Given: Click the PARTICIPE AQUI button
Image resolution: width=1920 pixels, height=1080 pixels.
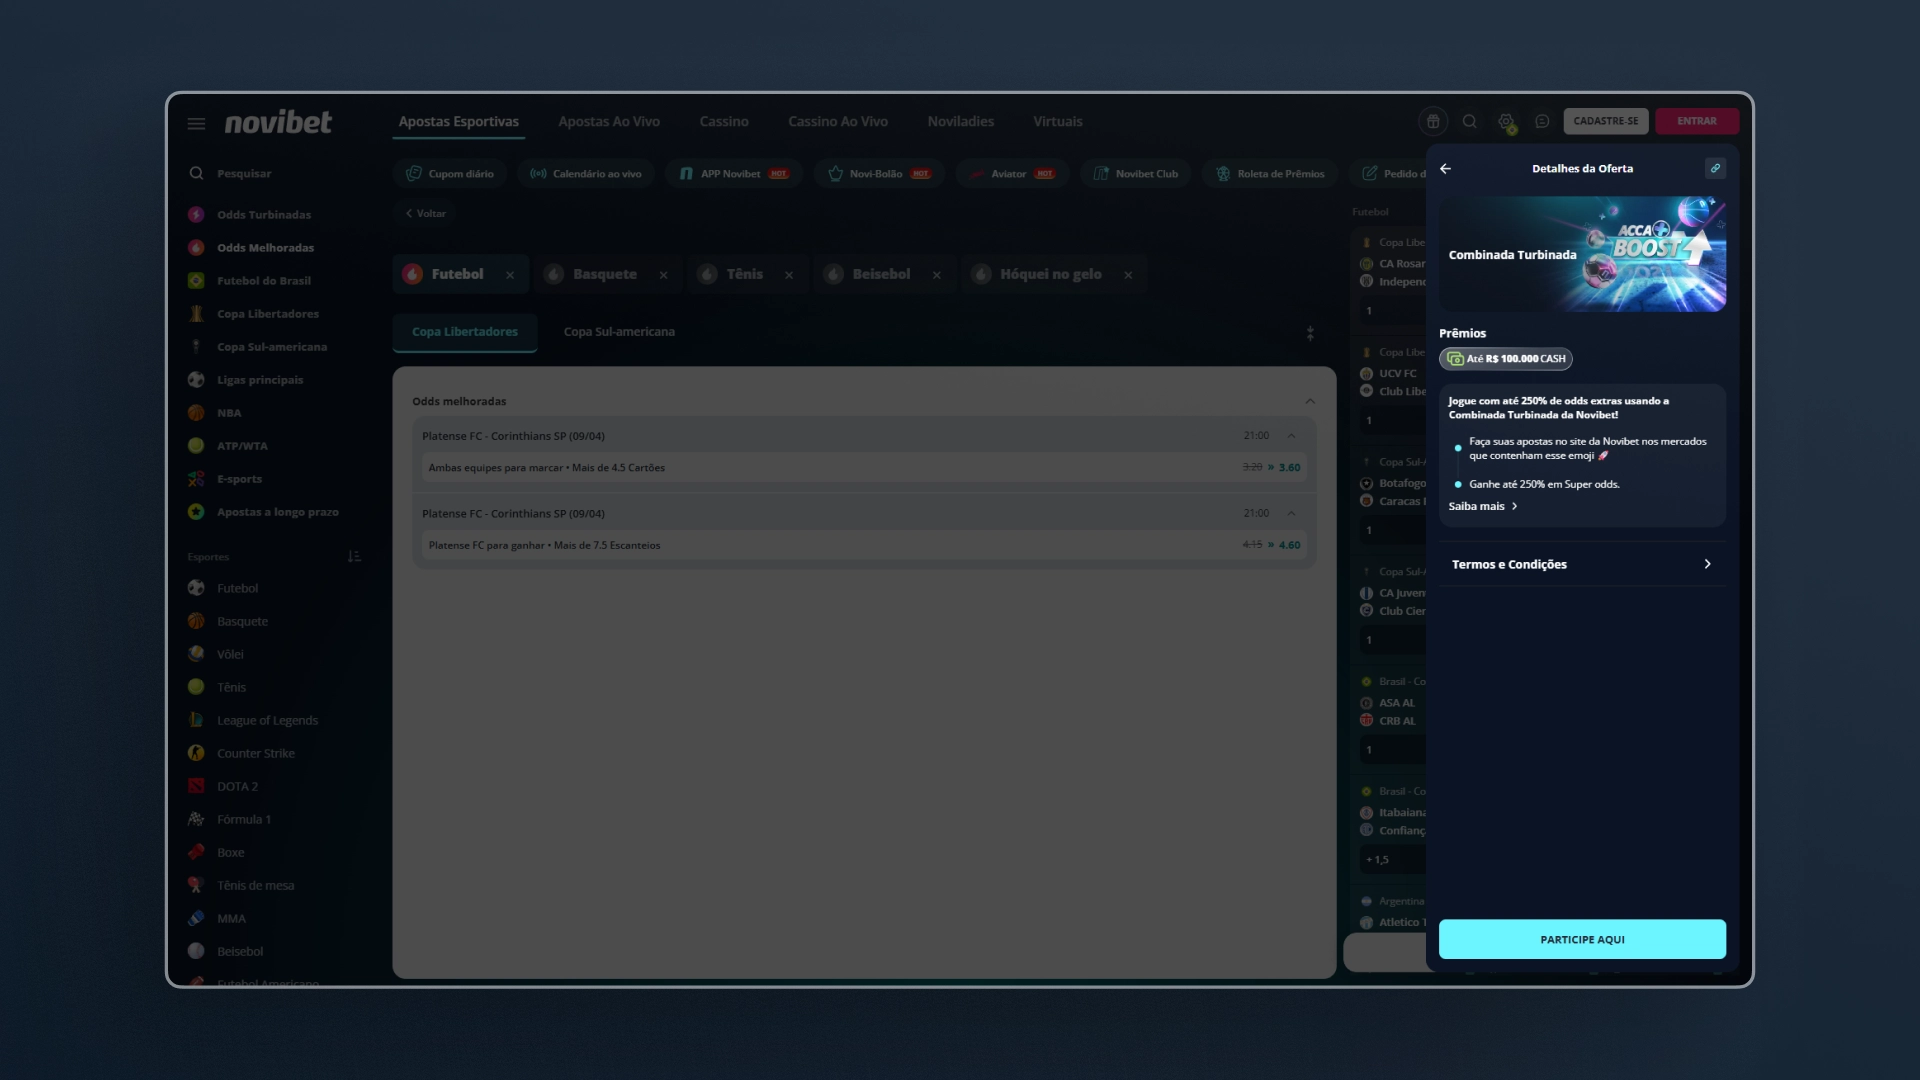Looking at the screenshot, I should (1582, 939).
